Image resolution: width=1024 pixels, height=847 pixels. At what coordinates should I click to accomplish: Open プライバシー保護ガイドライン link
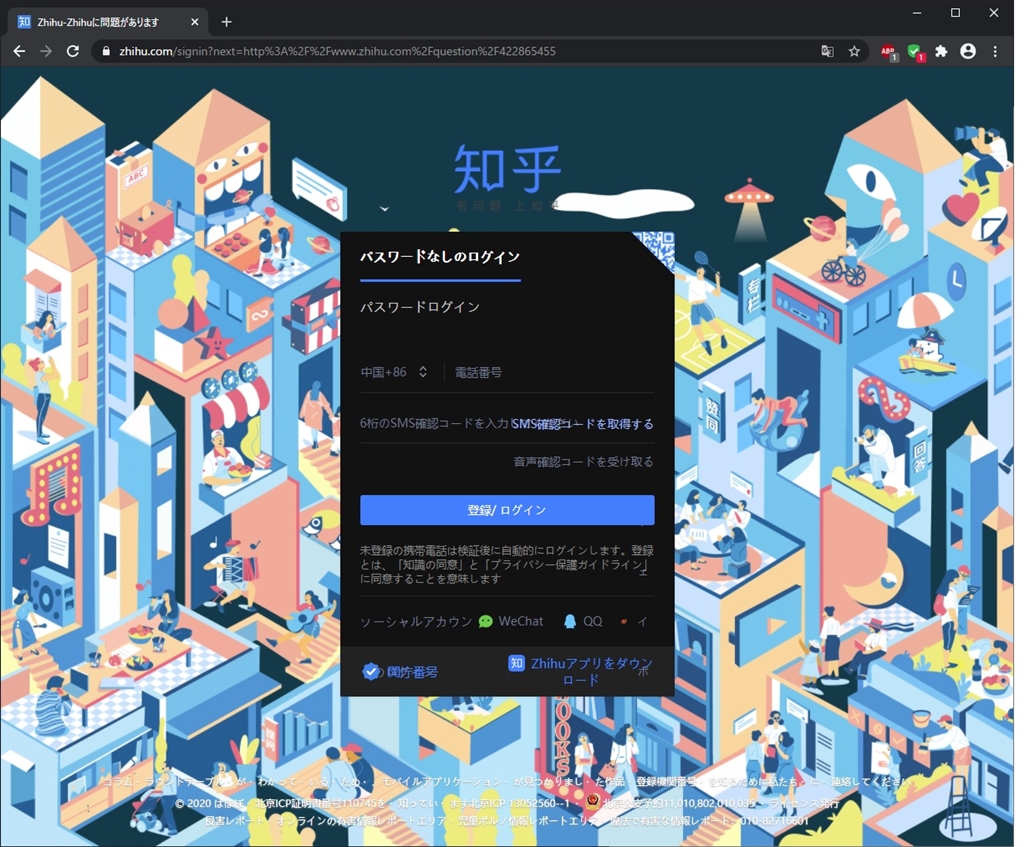(566, 564)
